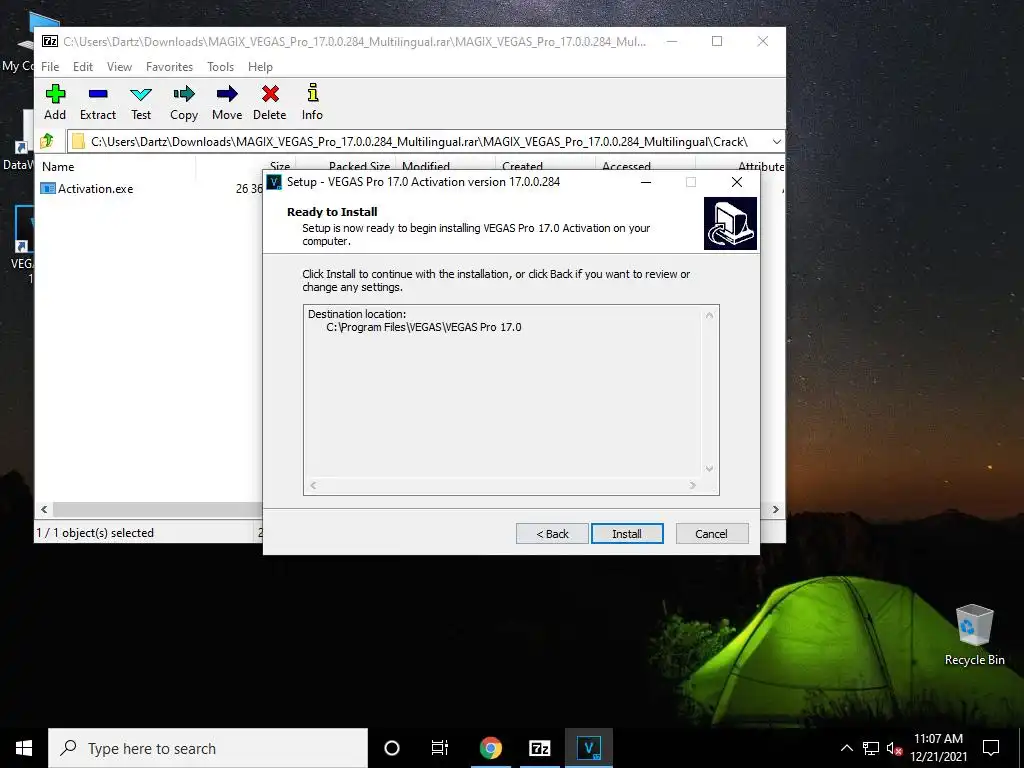Maximize the 7-Zip window
The image size is (1024, 768).
click(717, 41)
